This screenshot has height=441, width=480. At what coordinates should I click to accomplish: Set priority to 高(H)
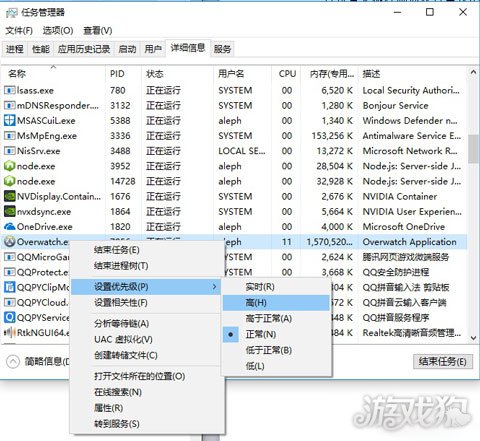[x=276, y=303]
